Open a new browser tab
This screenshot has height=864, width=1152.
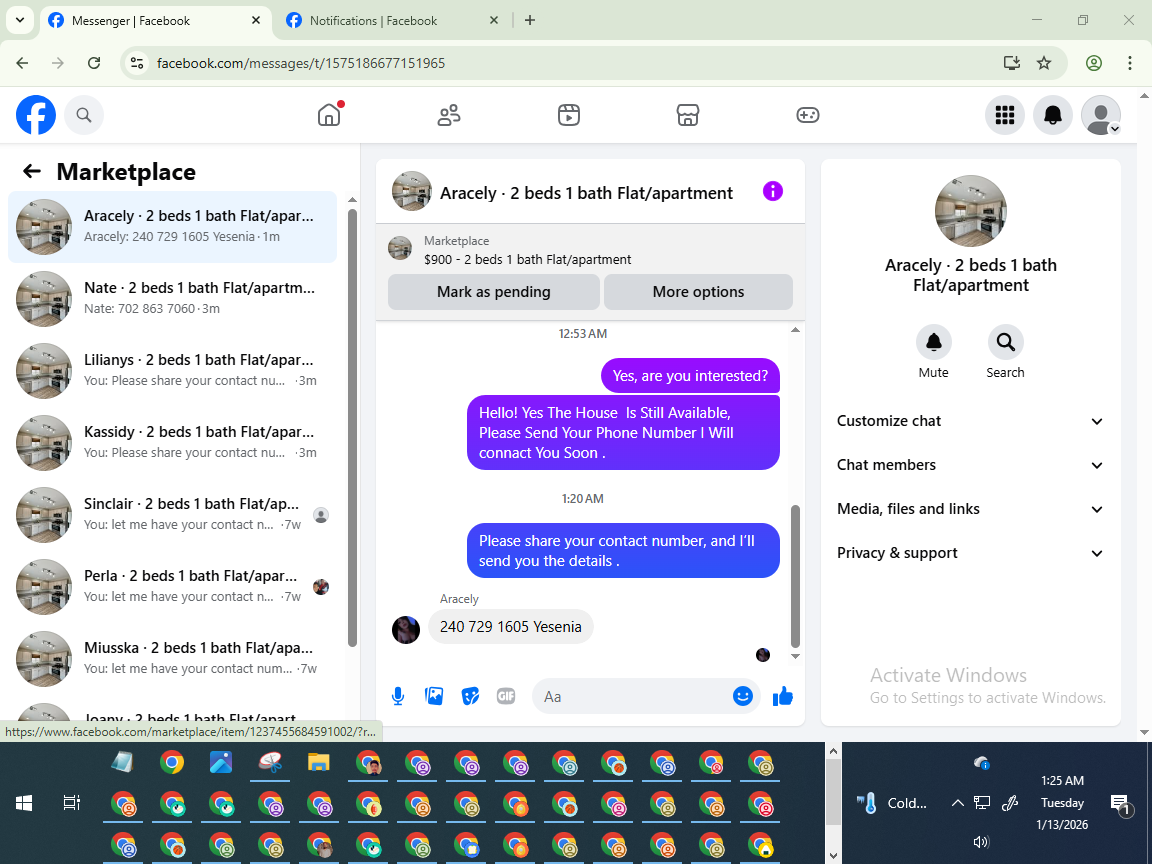[530, 21]
